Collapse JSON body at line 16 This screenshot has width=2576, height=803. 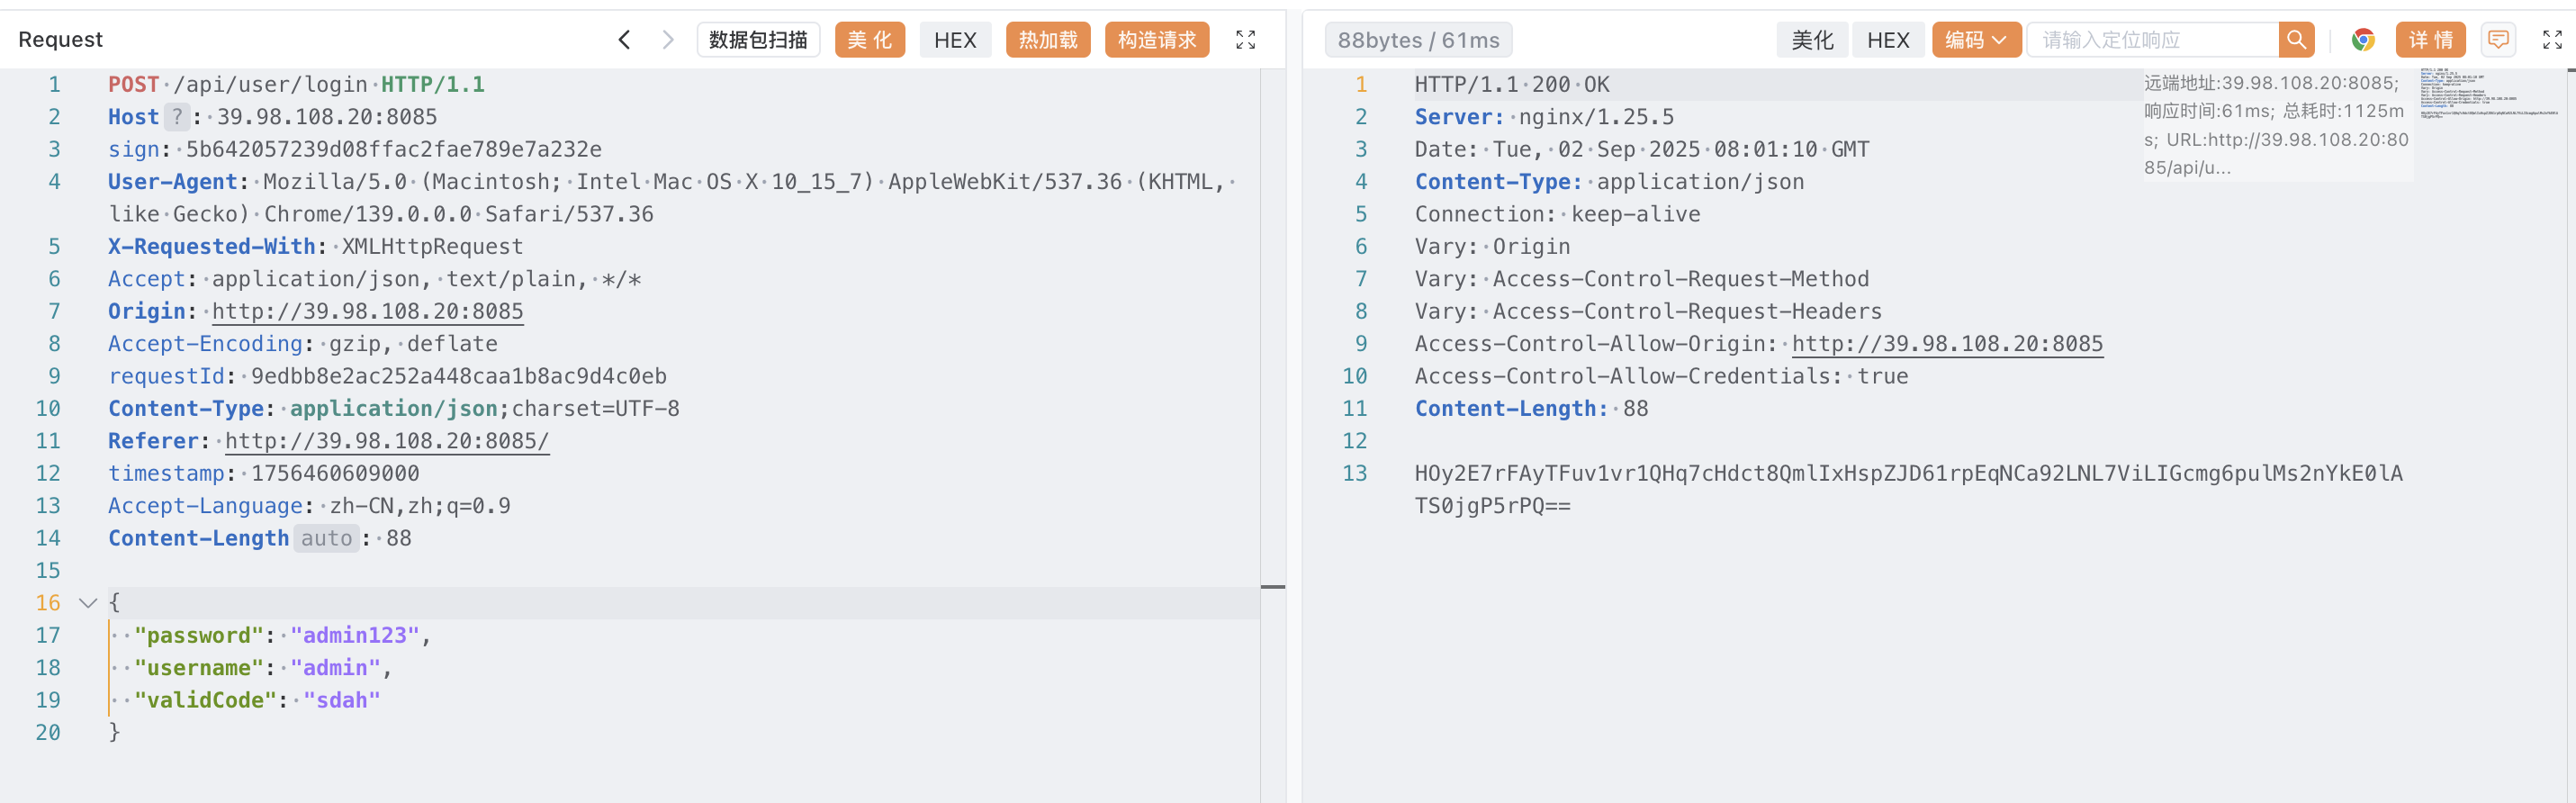[88, 603]
